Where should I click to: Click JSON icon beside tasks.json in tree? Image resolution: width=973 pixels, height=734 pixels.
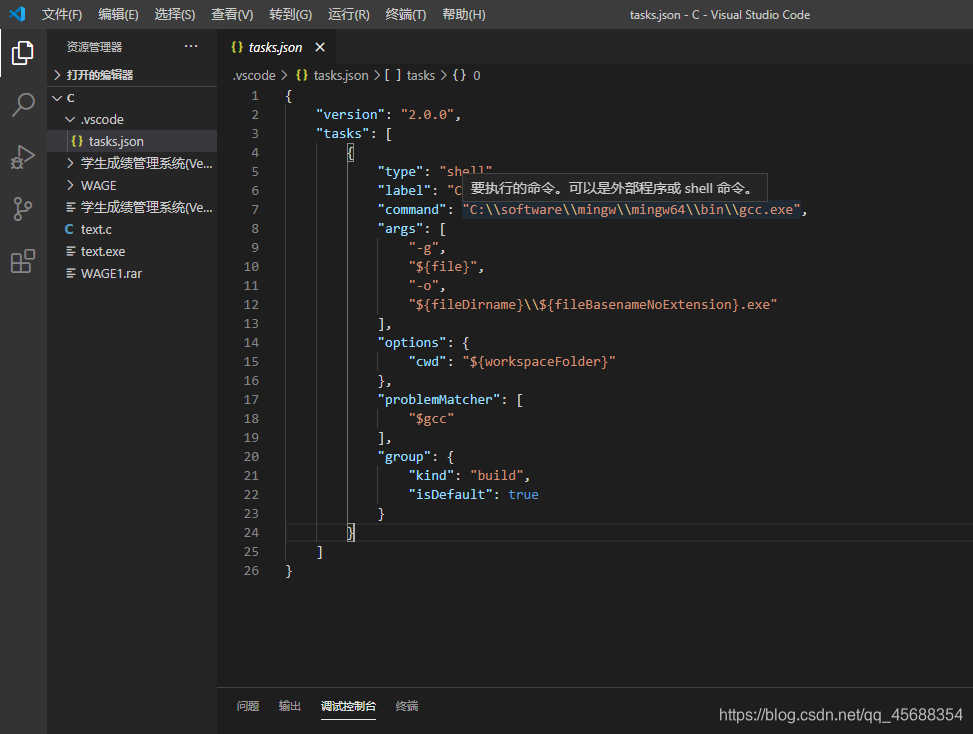click(x=77, y=141)
